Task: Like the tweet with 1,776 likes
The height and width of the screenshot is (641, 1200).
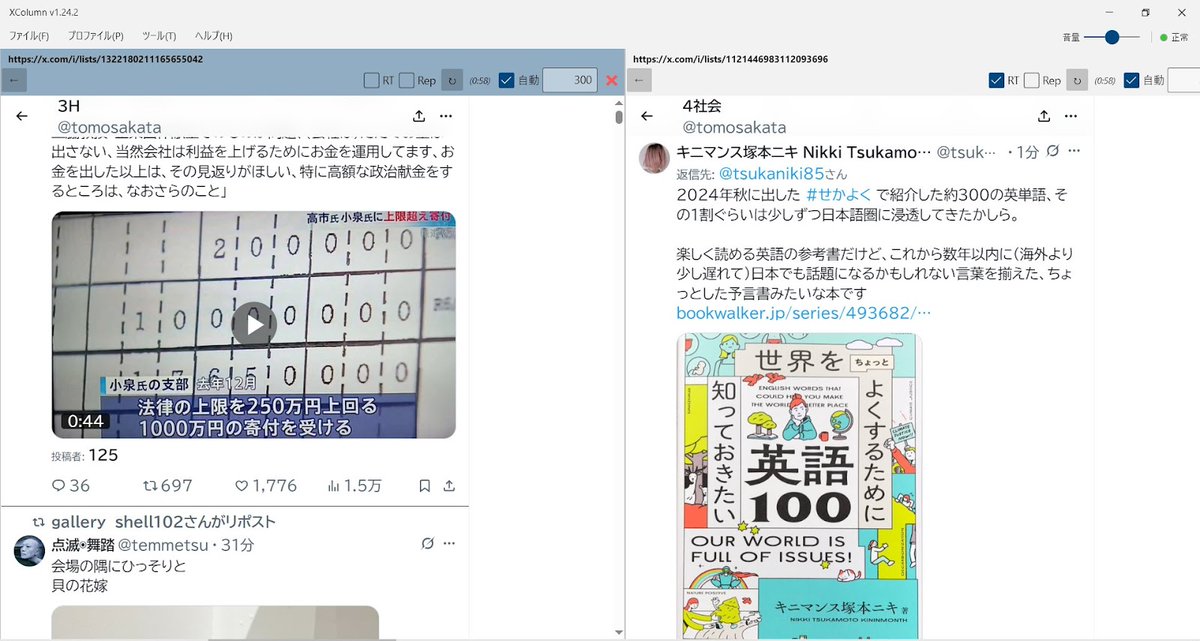Action: tap(265, 486)
